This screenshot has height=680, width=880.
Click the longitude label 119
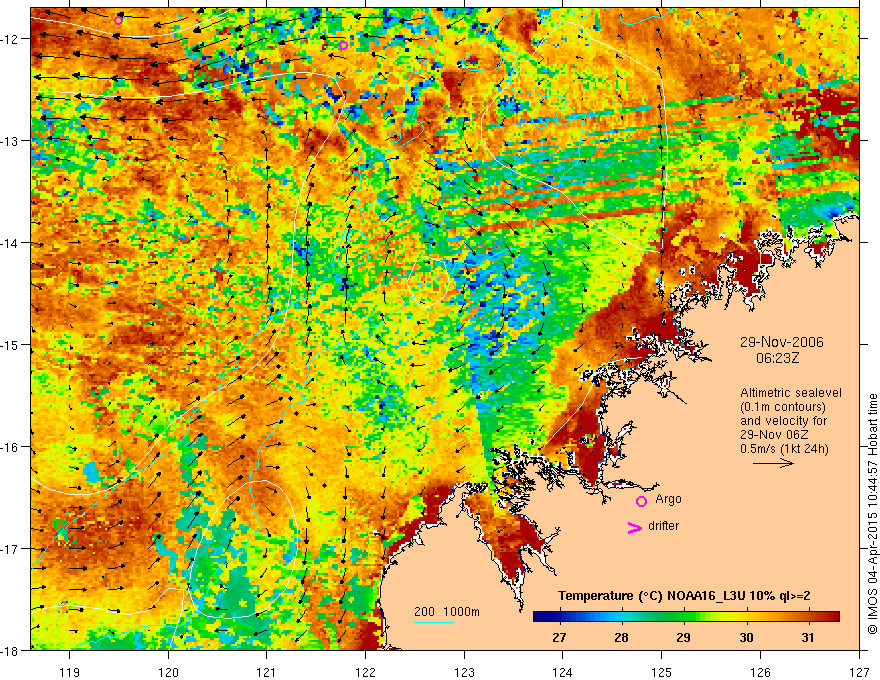click(70, 672)
